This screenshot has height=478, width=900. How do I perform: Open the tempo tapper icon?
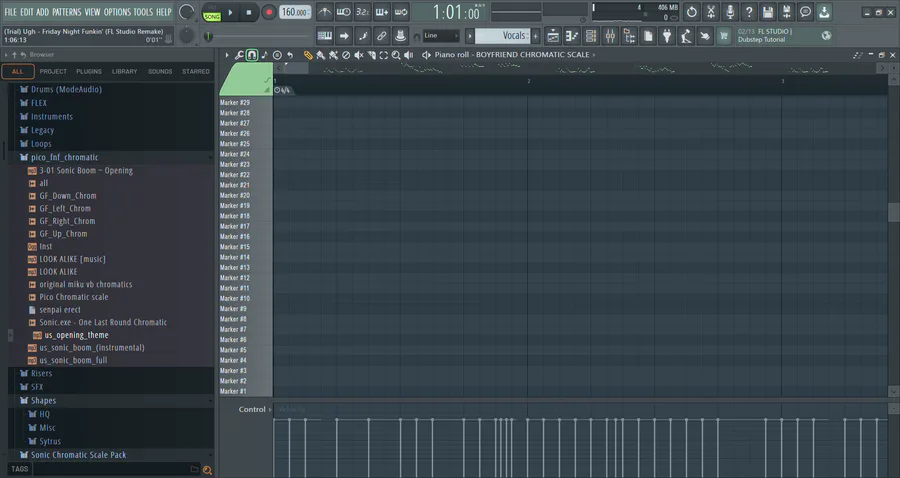tap(686, 36)
